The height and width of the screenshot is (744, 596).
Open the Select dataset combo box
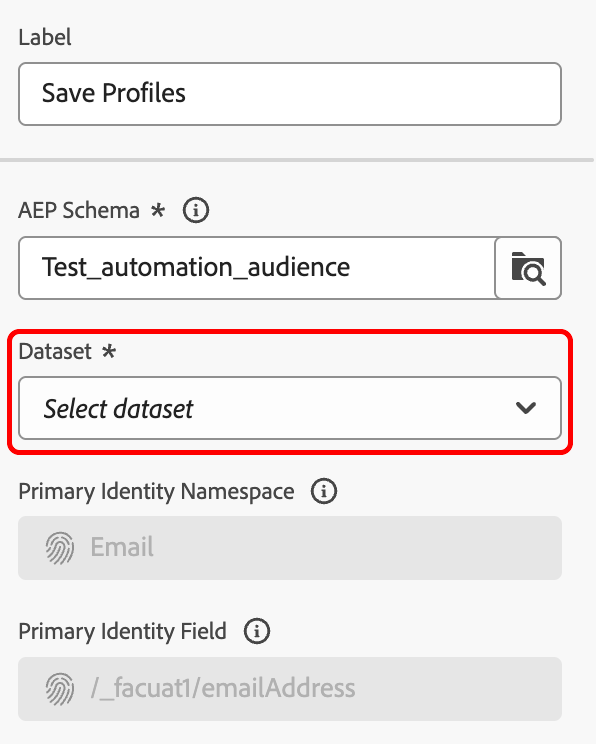[290, 408]
